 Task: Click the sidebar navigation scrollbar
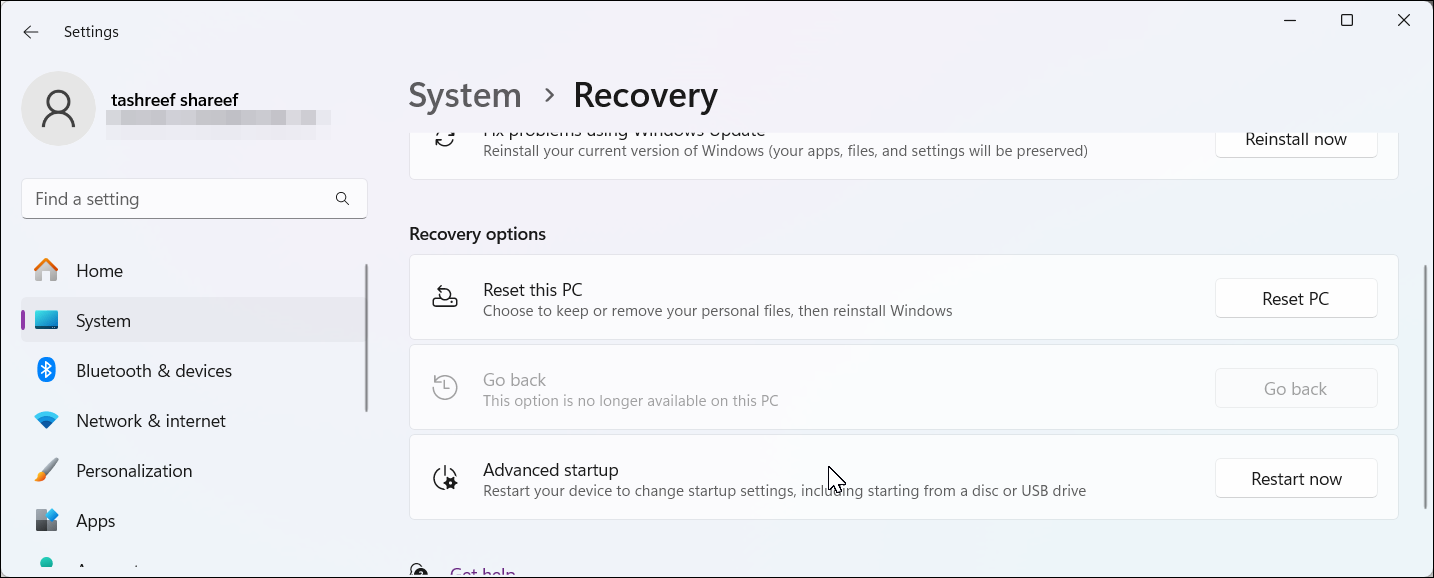click(x=367, y=338)
